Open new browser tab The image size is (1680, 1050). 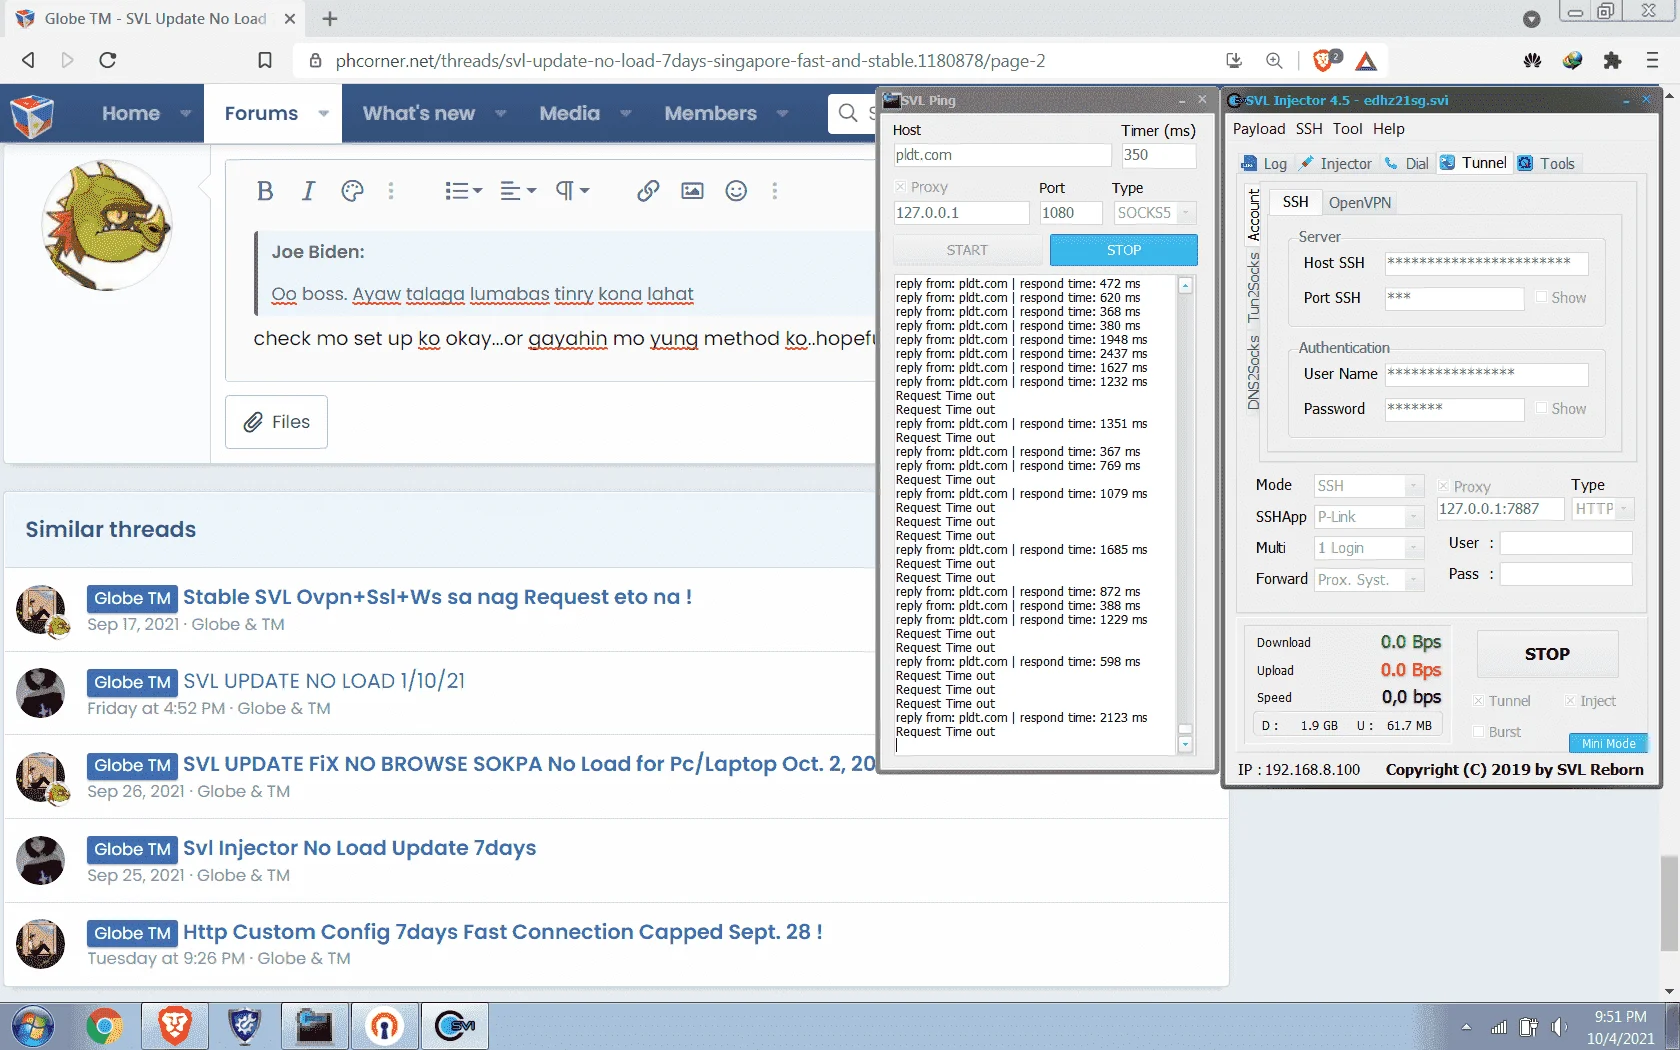pyautogui.click(x=330, y=18)
